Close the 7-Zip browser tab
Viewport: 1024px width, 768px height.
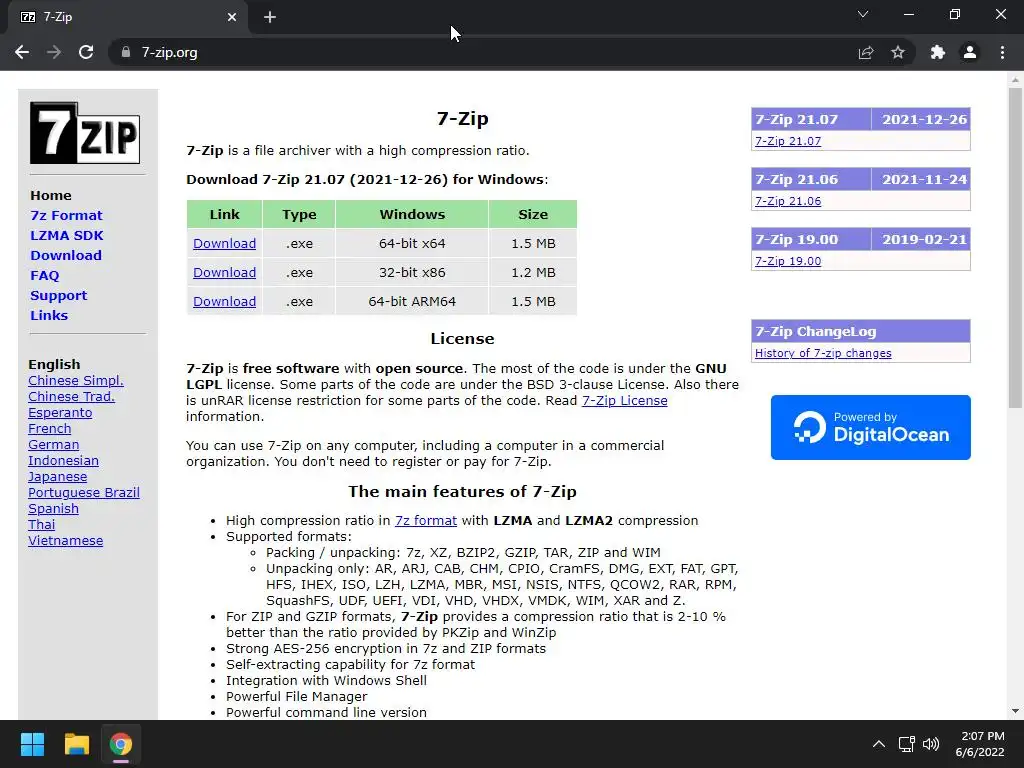[232, 18]
